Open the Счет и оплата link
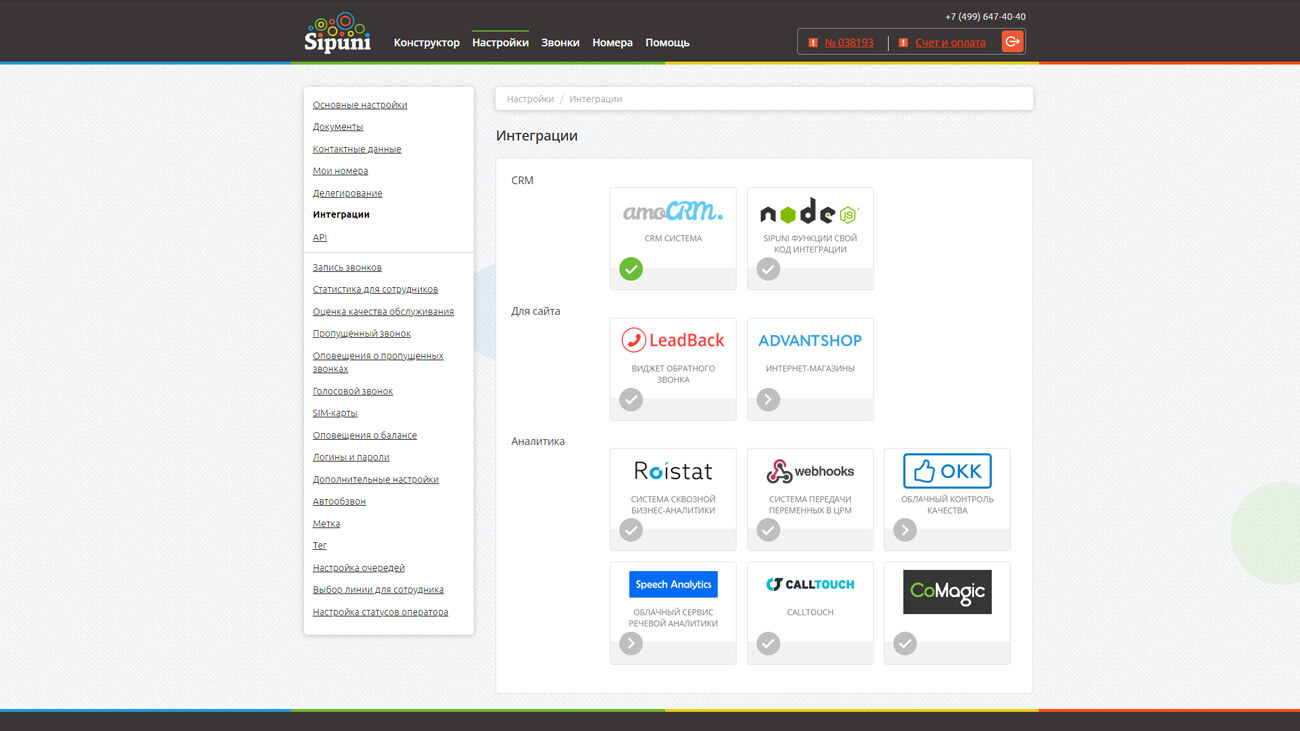The width and height of the screenshot is (1300, 731). click(x=949, y=43)
